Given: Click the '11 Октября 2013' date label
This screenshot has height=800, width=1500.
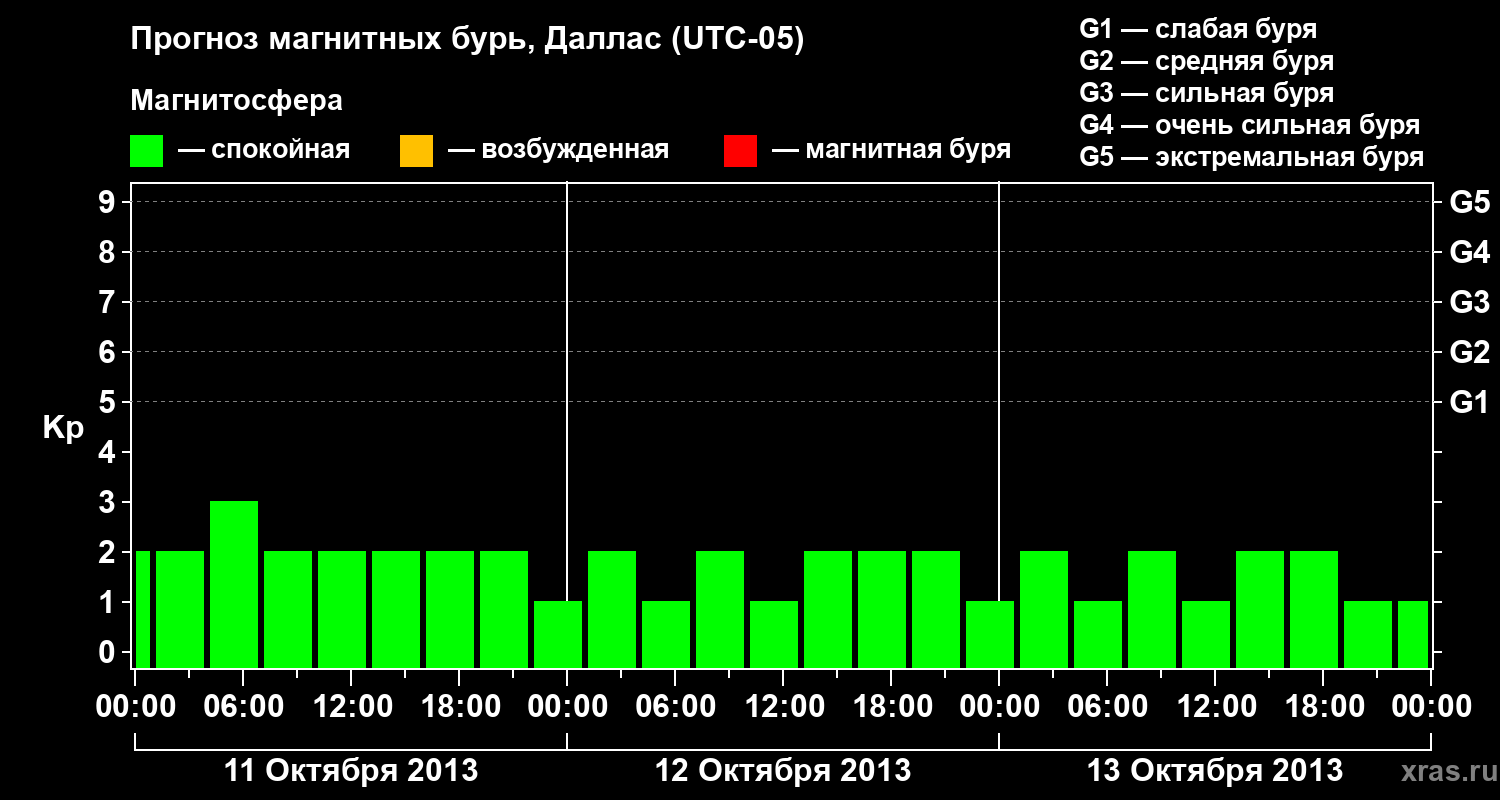Looking at the screenshot, I should [351, 771].
